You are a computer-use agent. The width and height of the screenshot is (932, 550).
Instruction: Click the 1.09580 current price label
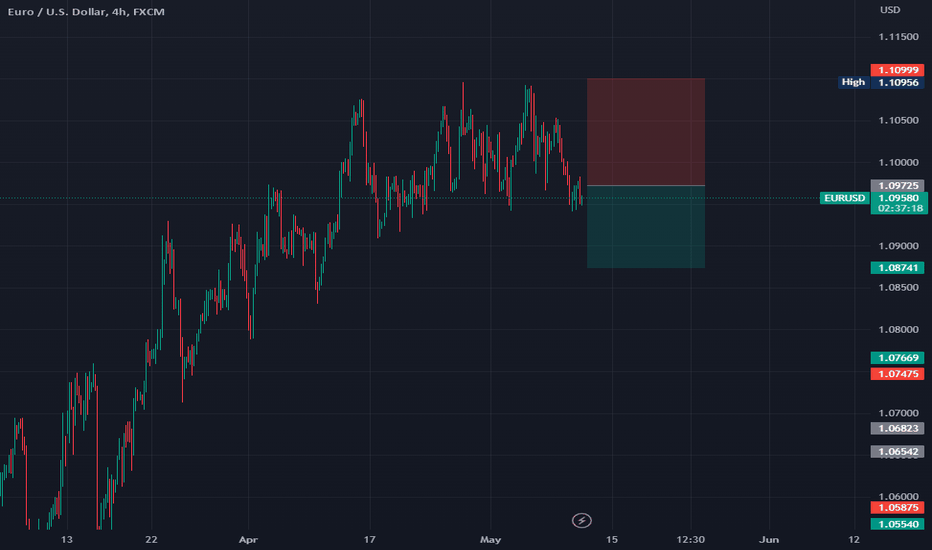point(899,198)
